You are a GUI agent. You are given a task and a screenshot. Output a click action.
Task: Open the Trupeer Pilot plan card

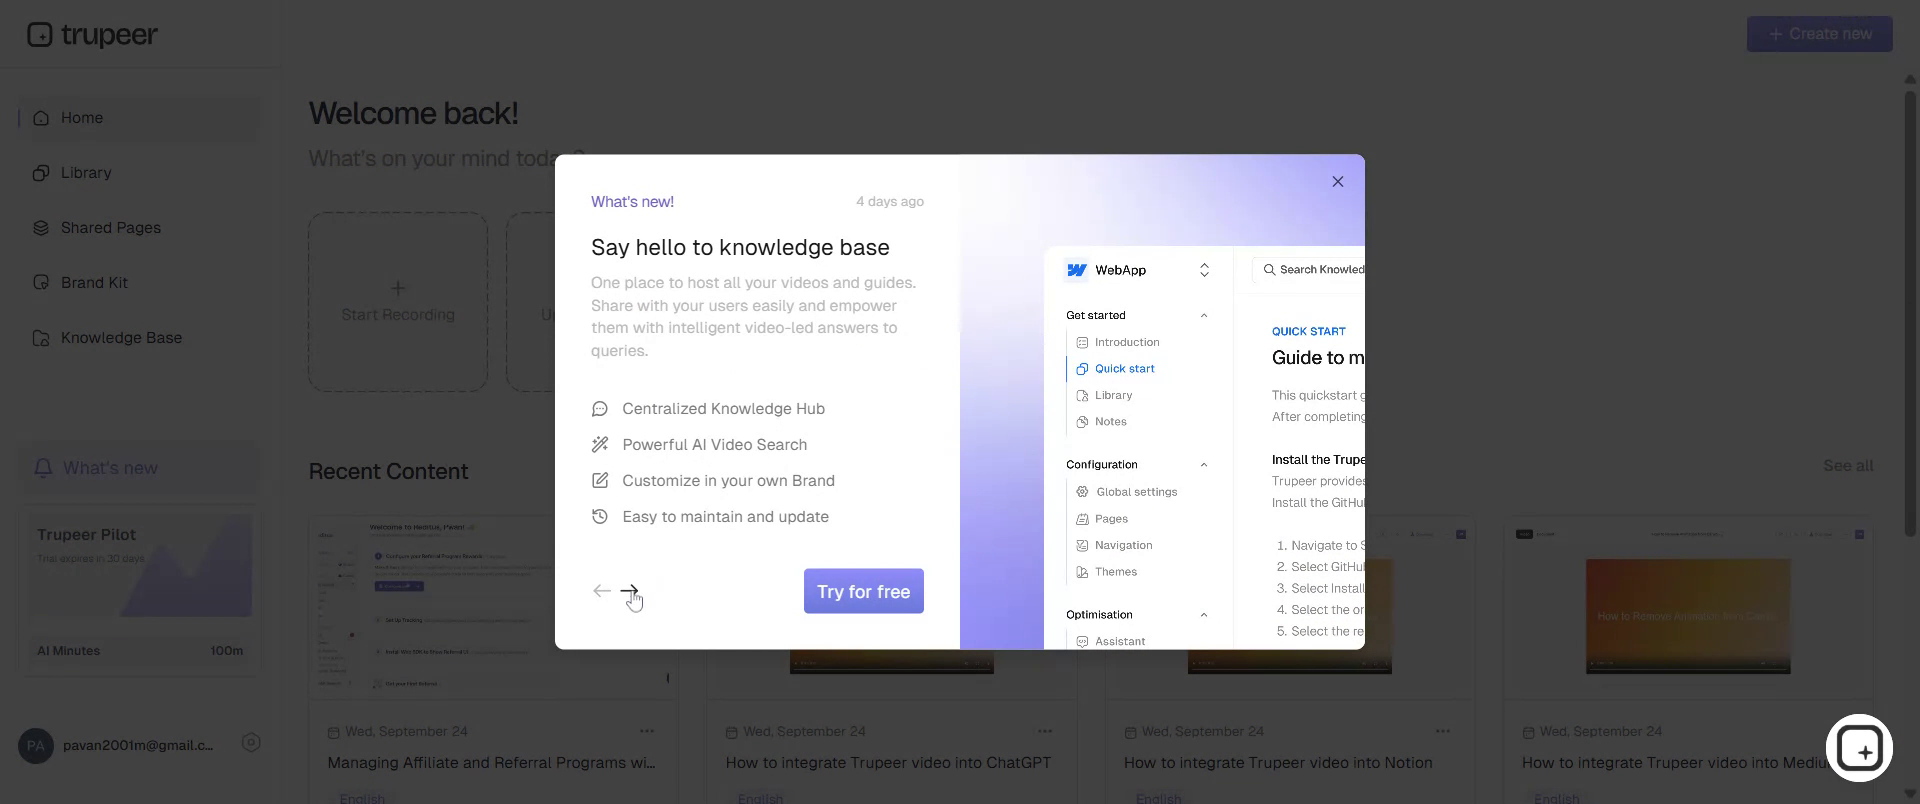(140, 594)
